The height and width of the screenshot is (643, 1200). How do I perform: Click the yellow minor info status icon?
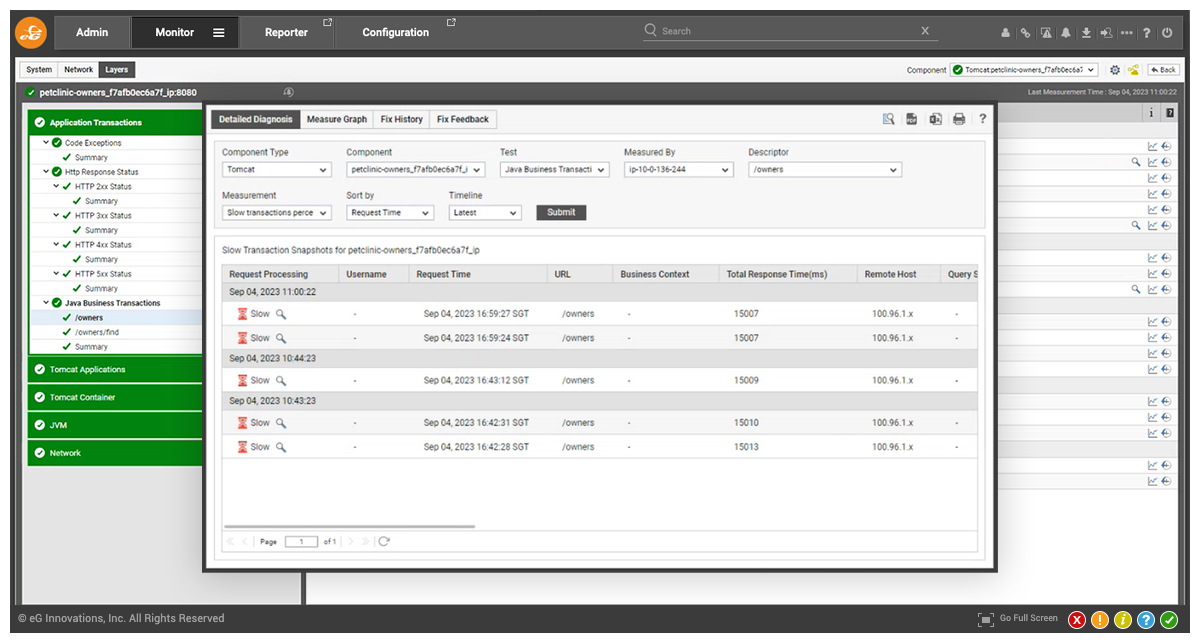pos(1123,620)
